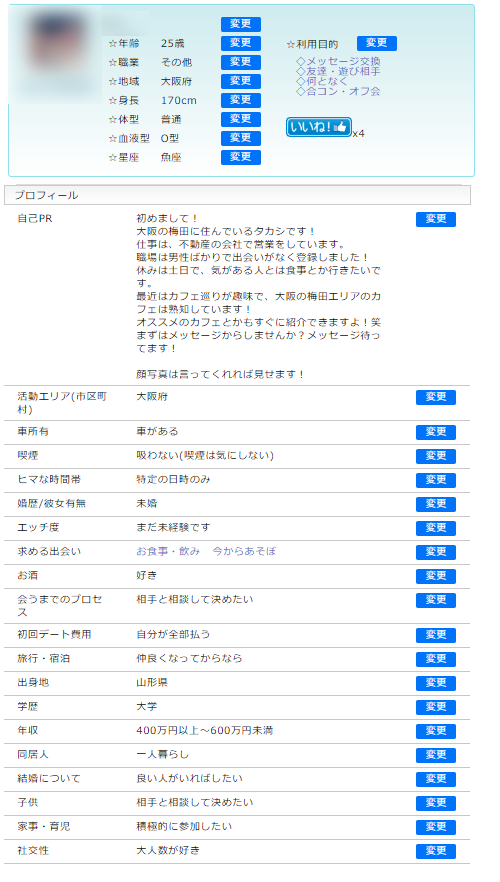Select the プロフィール section header
This screenshot has width=500, height=882.
click(237, 195)
